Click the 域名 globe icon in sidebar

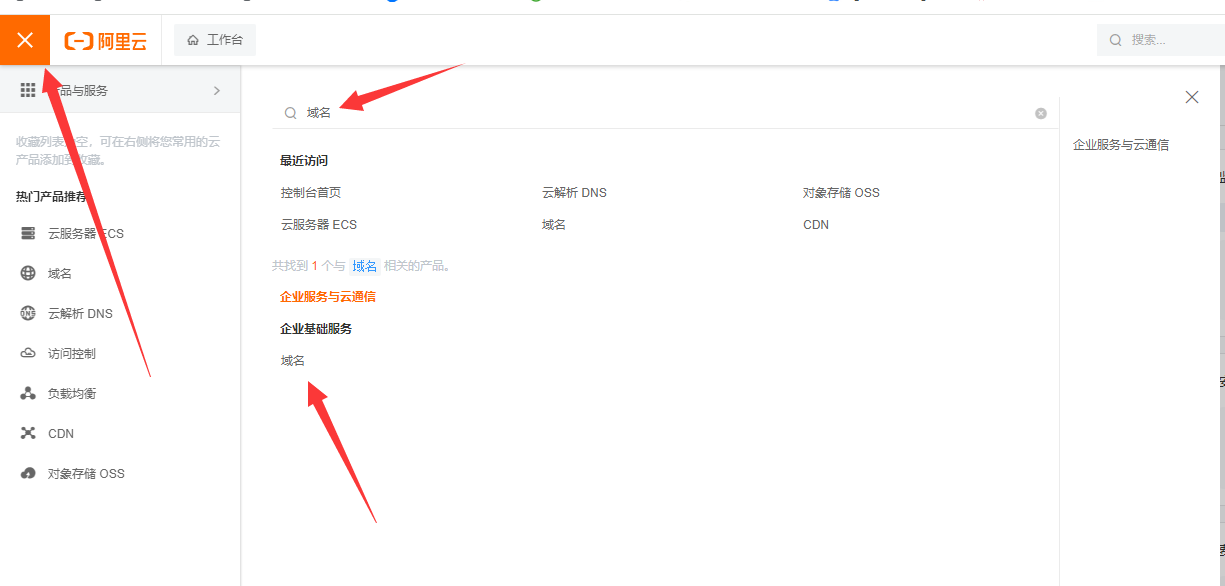28,274
